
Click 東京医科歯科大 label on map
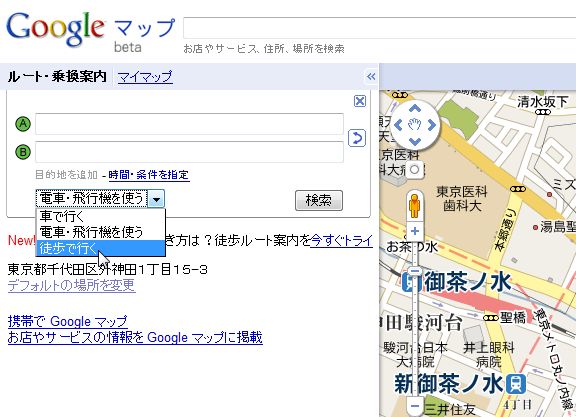coord(462,198)
